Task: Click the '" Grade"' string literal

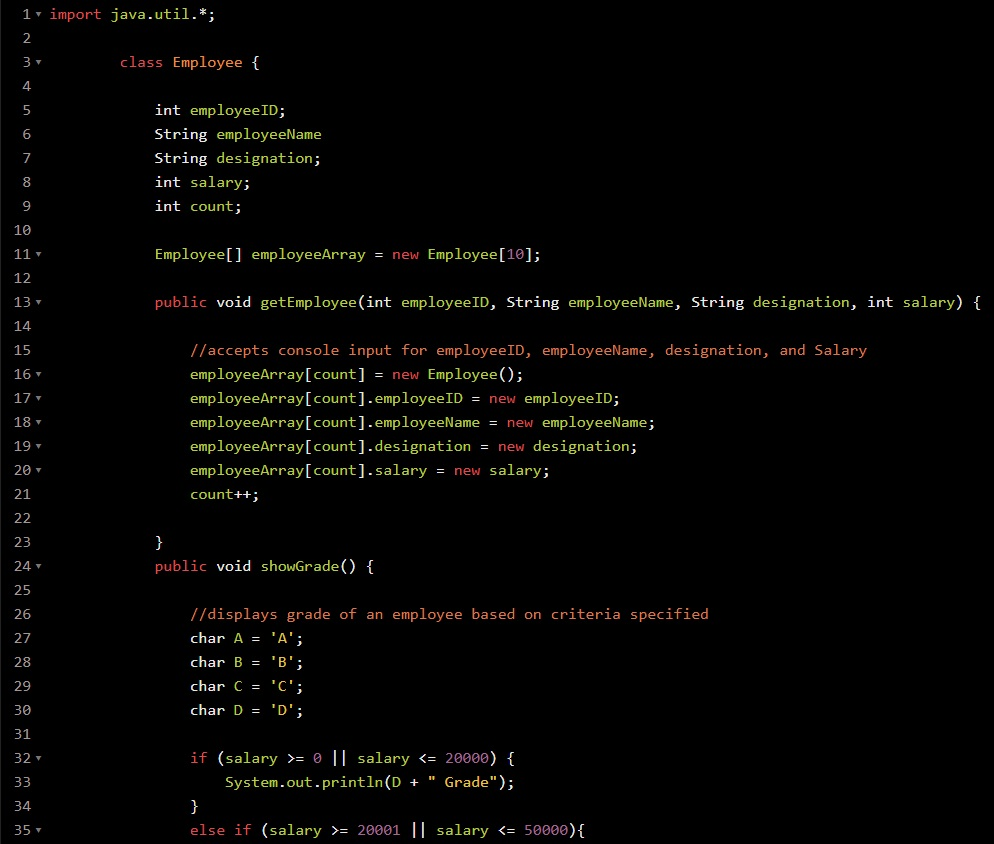Action: (x=462, y=782)
